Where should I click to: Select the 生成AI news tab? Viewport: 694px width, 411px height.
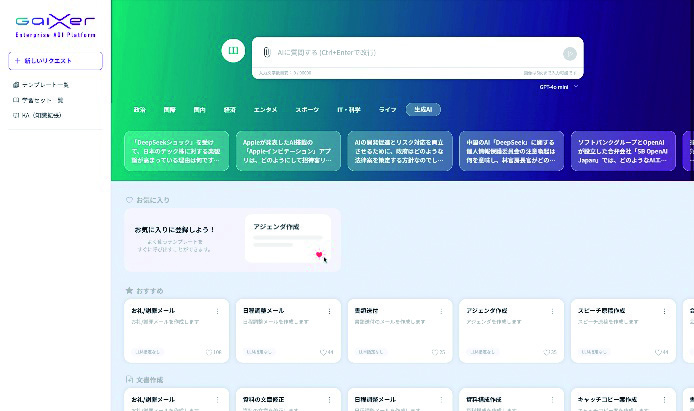coord(423,109)
